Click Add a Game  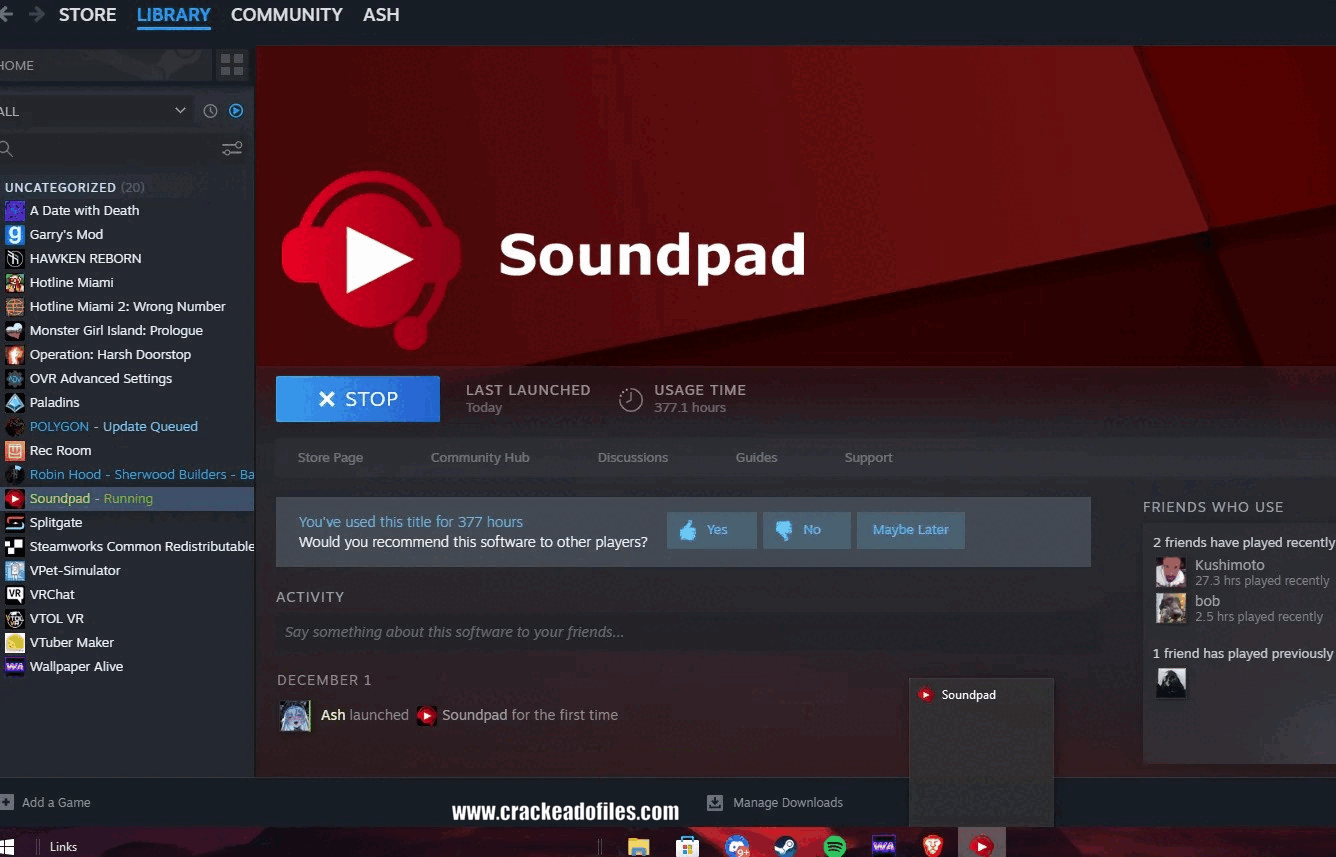click(46, 803)
